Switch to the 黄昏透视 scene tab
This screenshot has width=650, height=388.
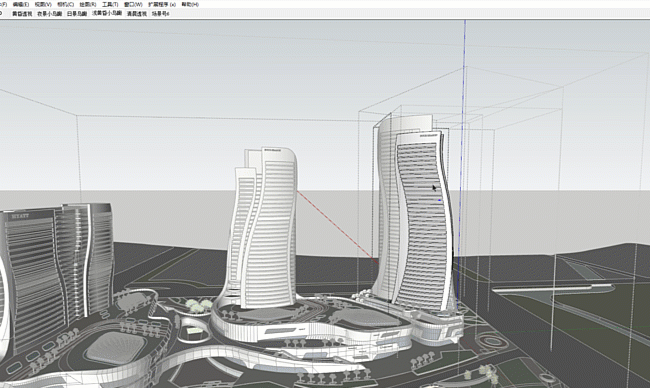click(22, 14)
